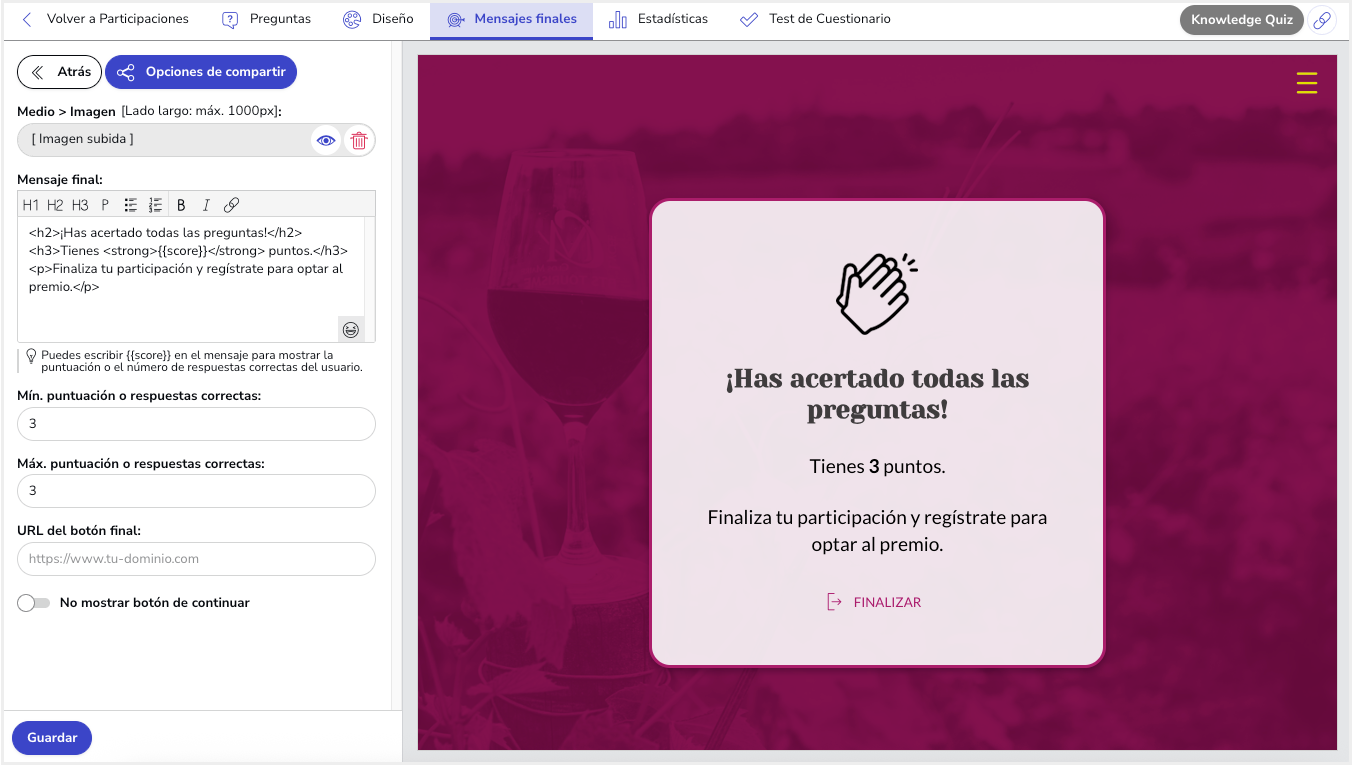Viewport: 1352px width, 766px height.
Task: Click the Estadísticas bar chart icon
Action: [618, 20]
